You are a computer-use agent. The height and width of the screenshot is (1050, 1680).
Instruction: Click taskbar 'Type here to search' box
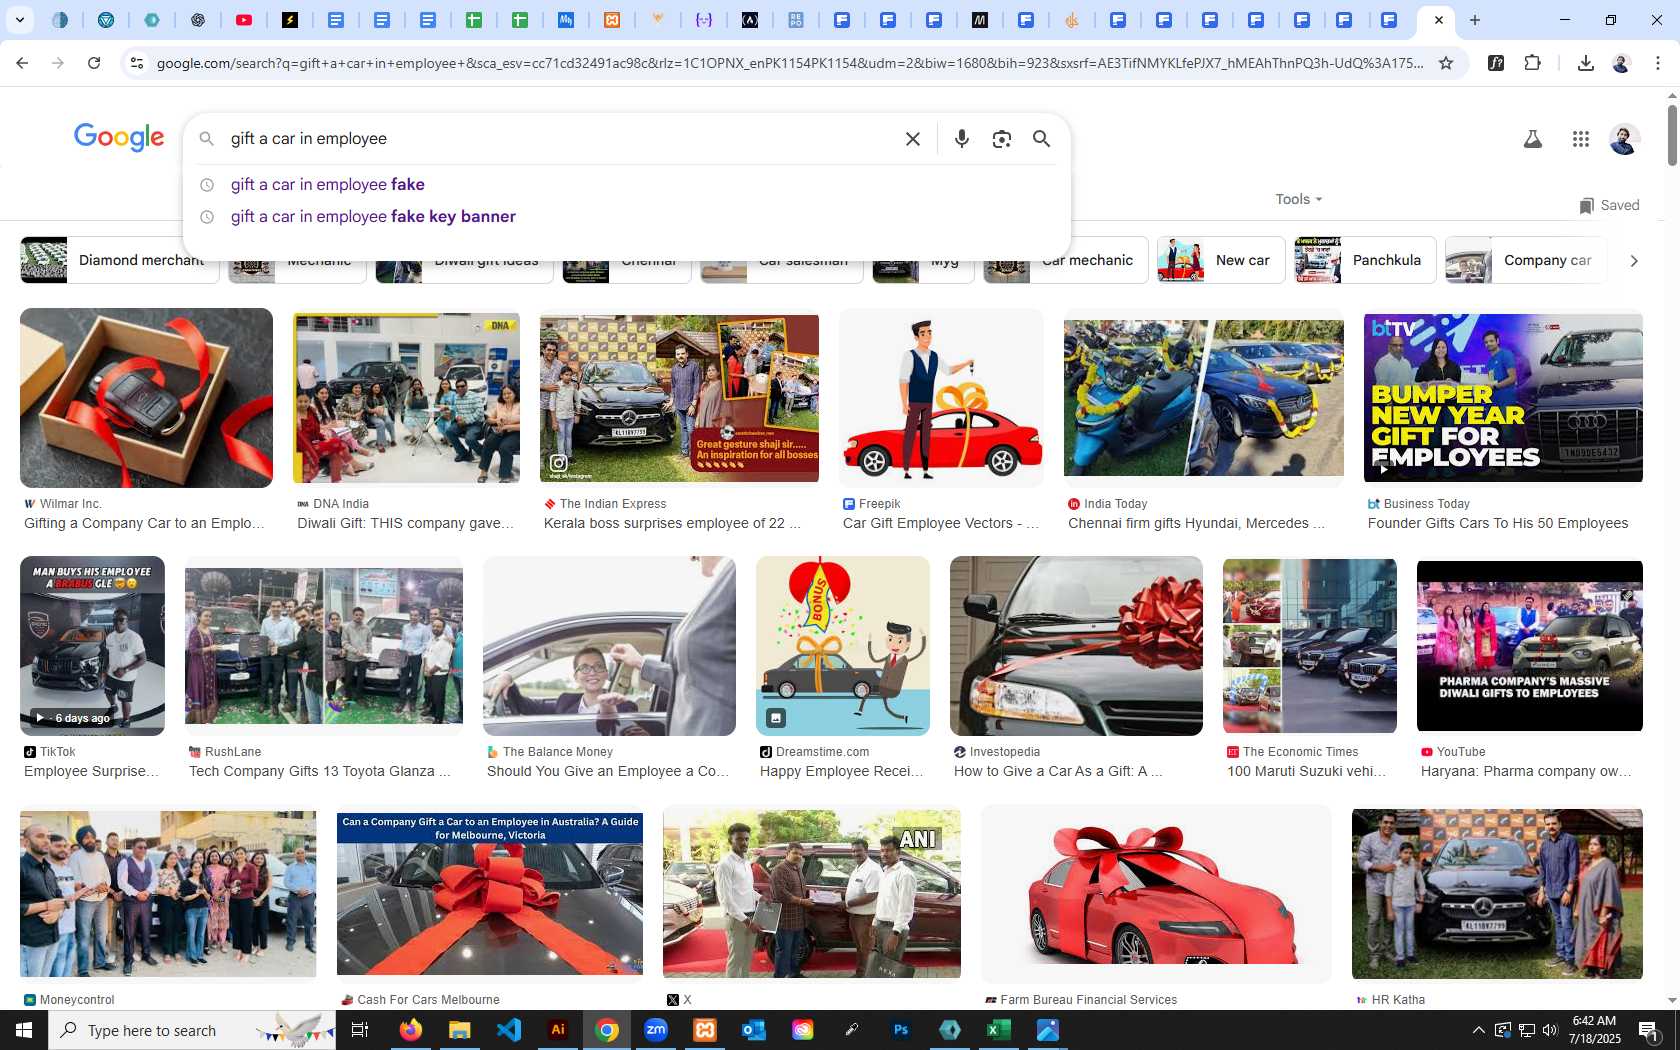pos(190,1030)
